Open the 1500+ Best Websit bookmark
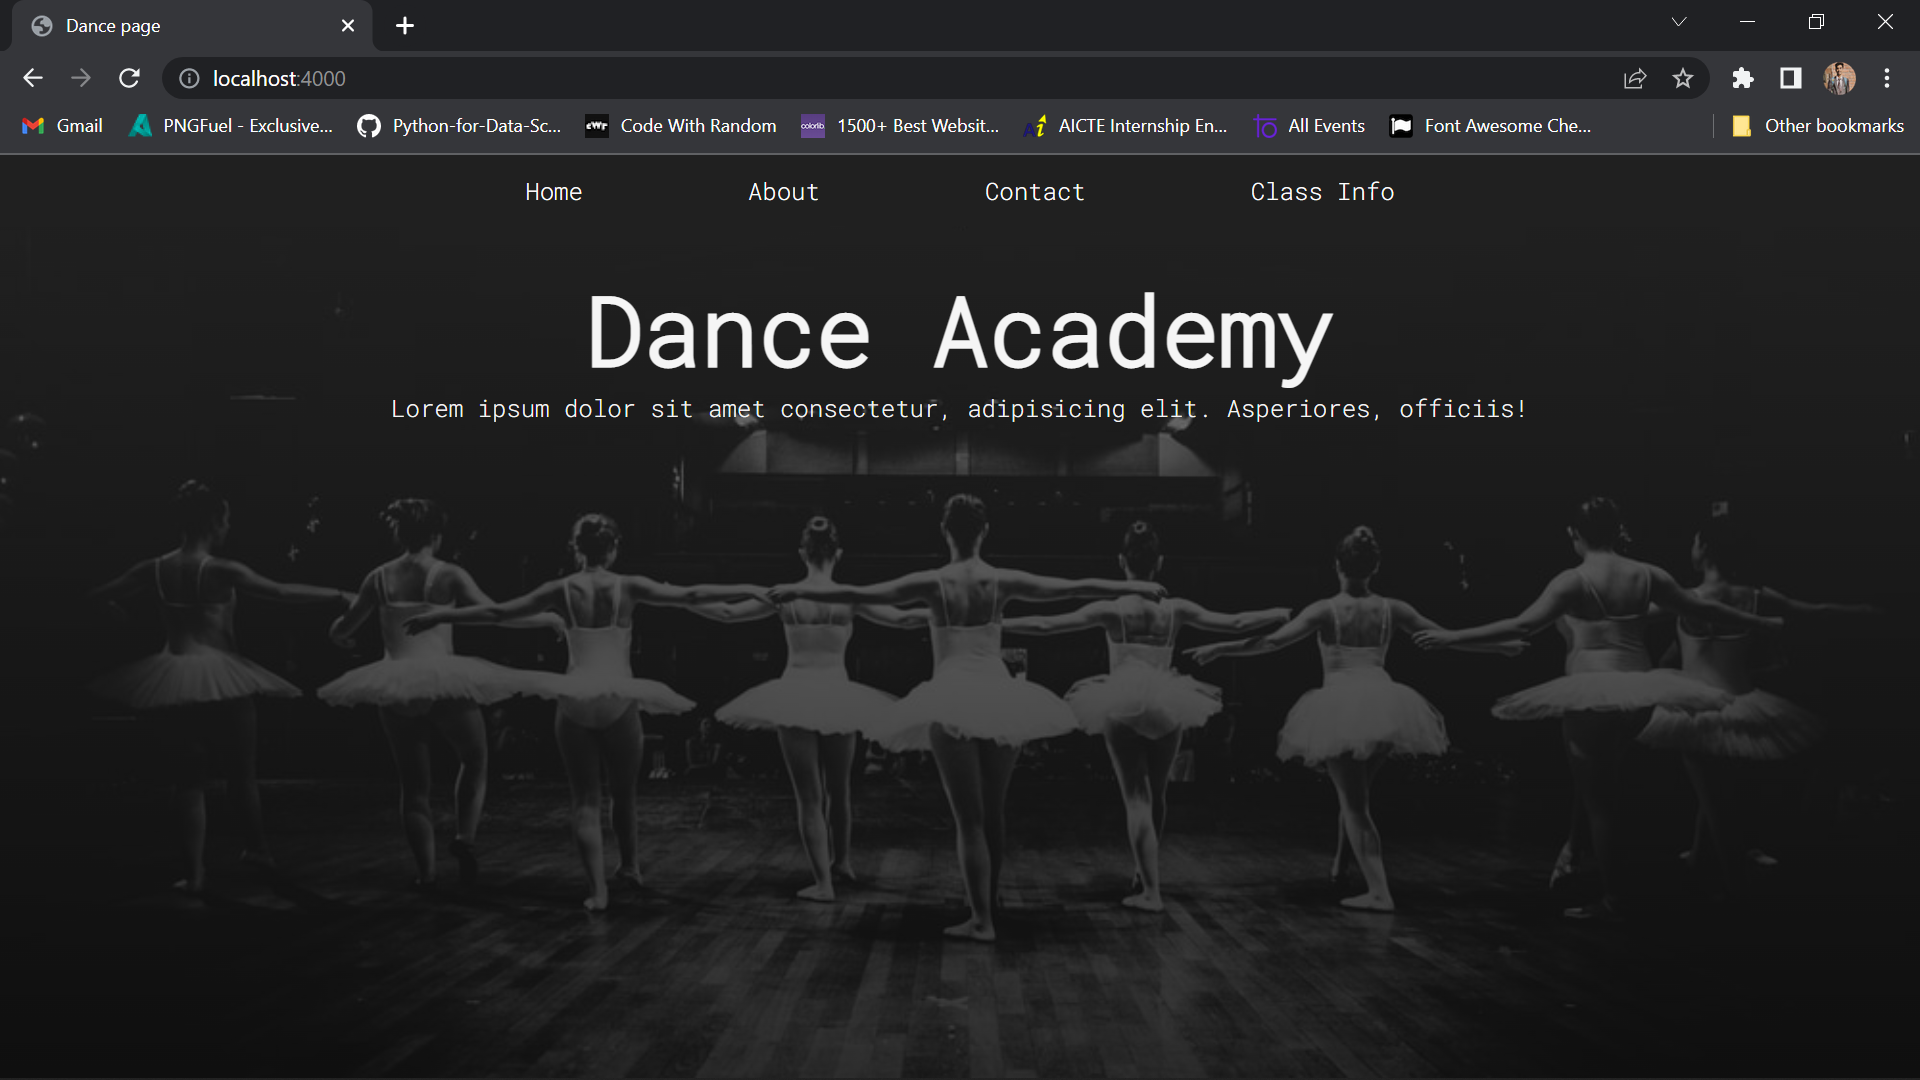 (x=900, y=126)
